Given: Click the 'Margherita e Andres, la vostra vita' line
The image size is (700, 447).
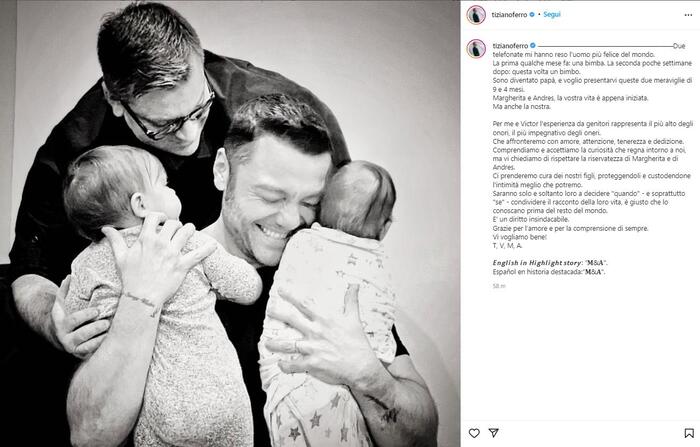Looking at the screenshot, I should [x=571, y=98].
